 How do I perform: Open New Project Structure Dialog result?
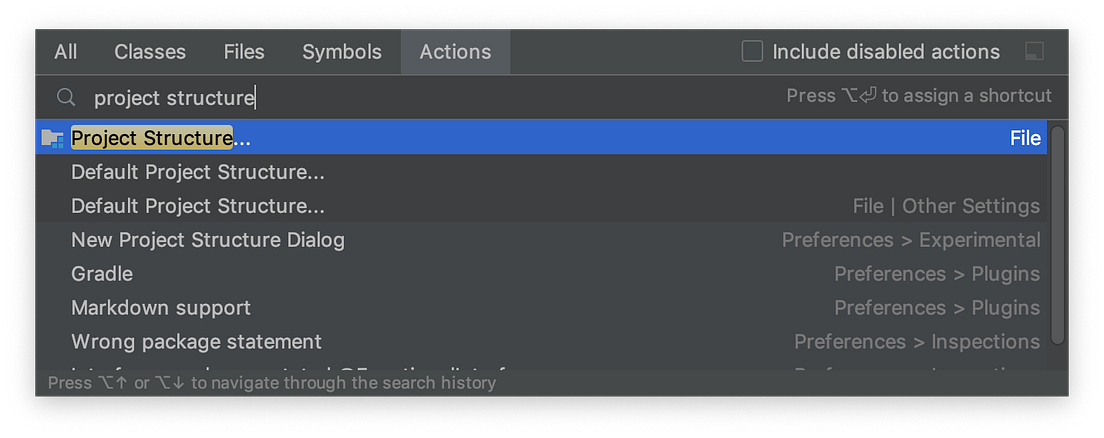(x=208, y=240)
